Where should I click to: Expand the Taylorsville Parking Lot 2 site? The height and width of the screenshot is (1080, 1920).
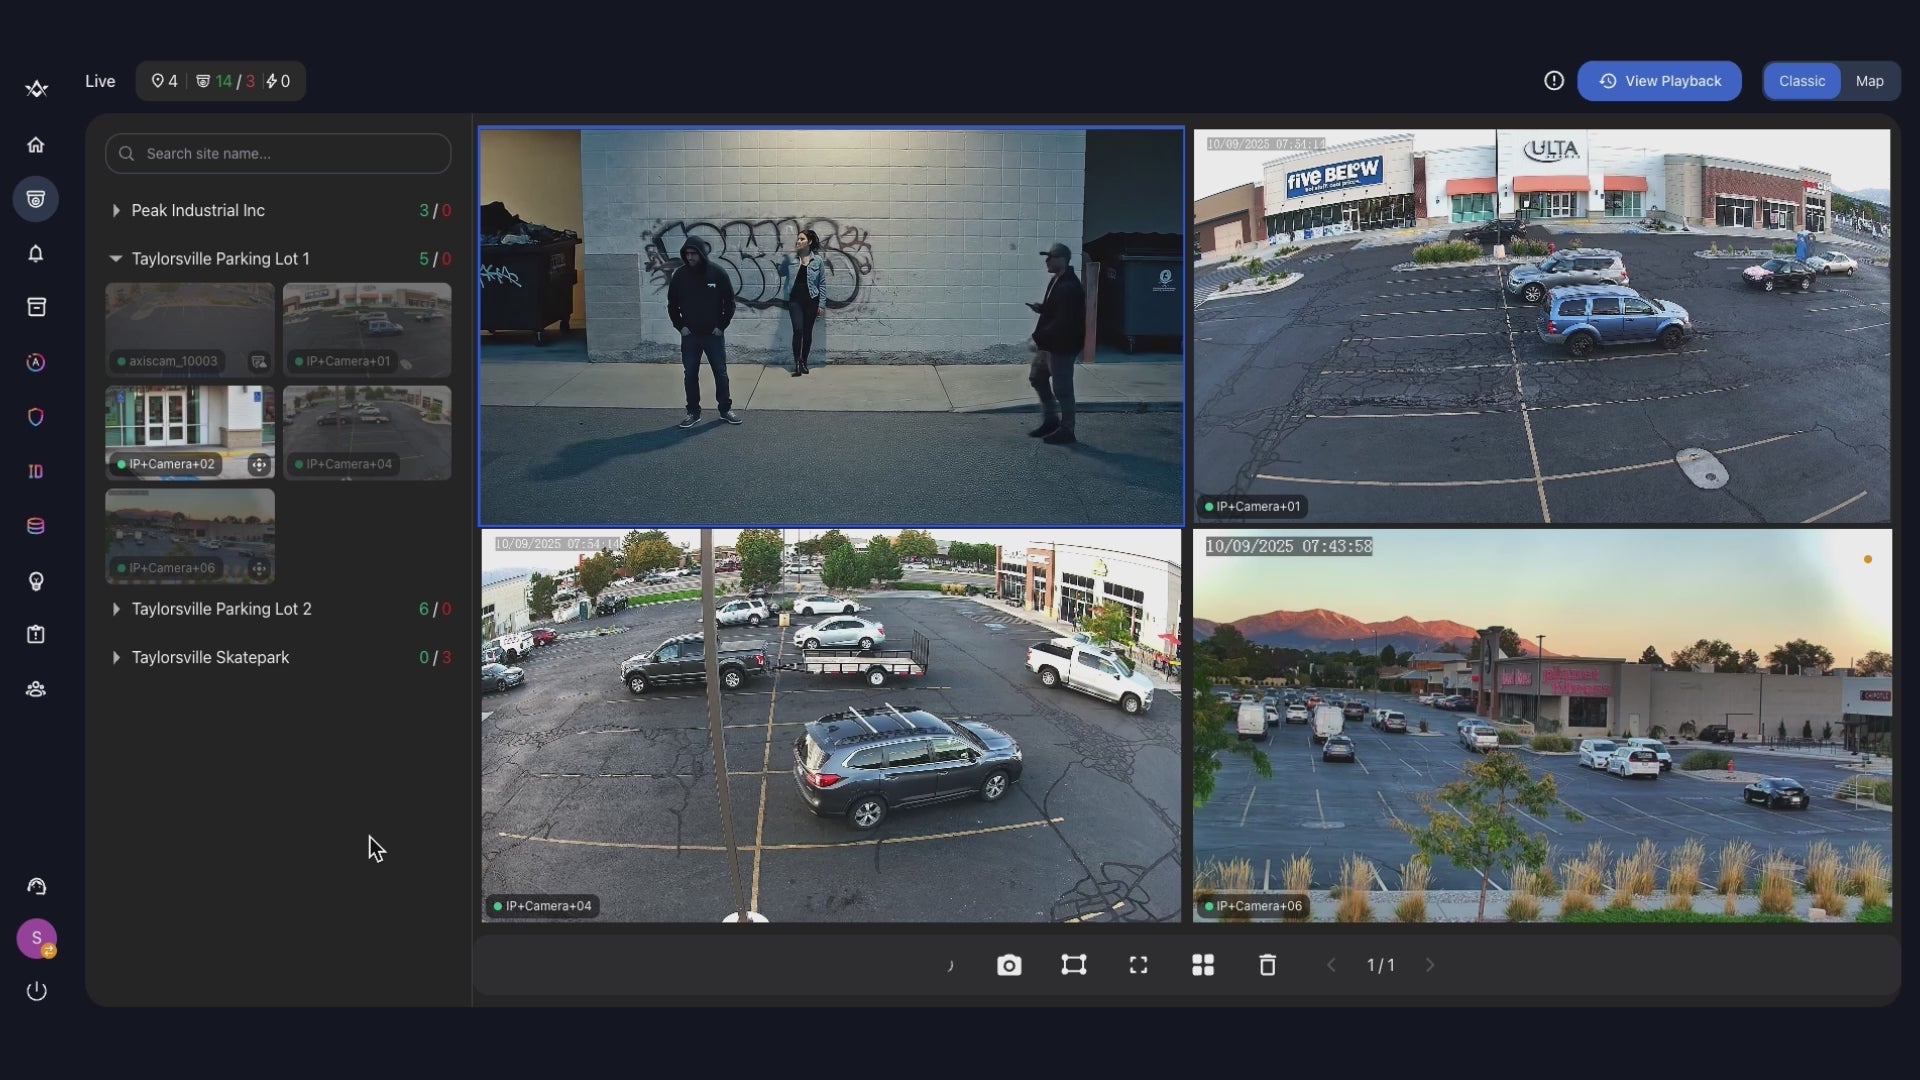point(116,609)
